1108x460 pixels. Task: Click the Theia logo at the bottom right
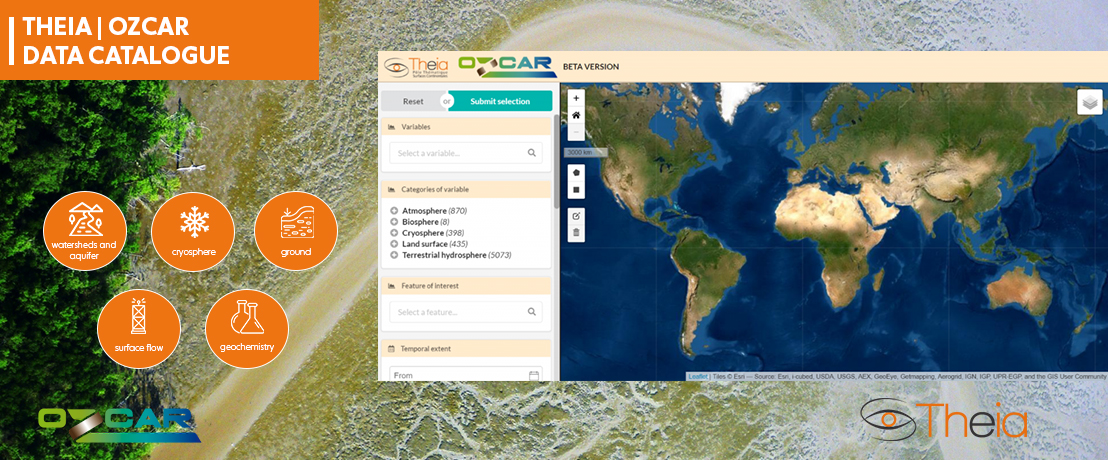point(944,419)
